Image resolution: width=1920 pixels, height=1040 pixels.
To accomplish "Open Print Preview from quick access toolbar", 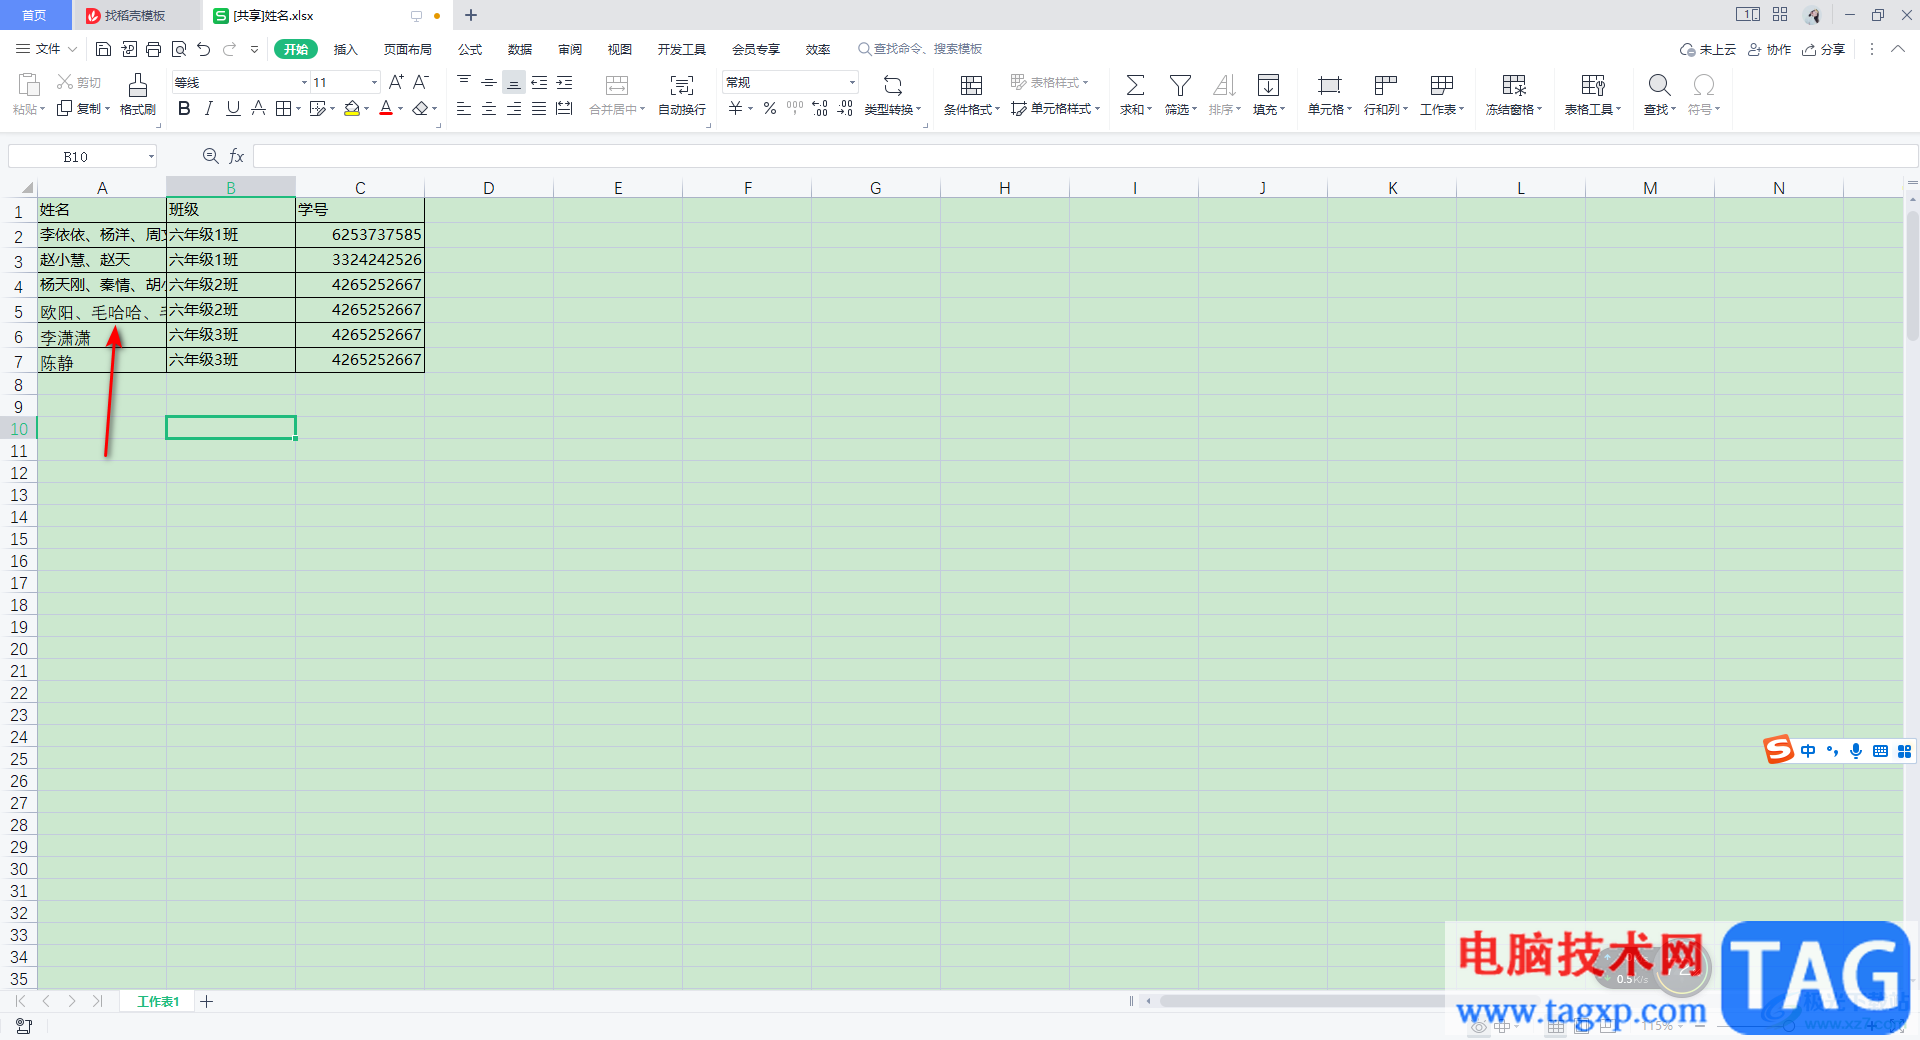I will [179, 49].
